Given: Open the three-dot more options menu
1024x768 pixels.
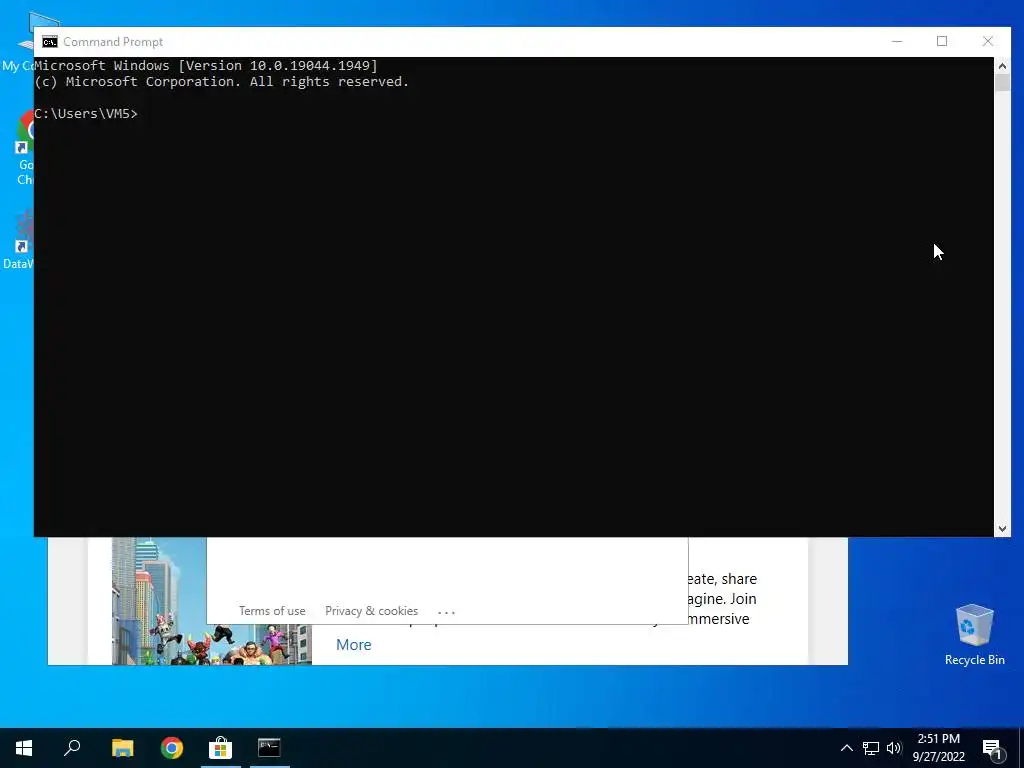Looking at the screenshot, I should click(x=447, y=613).
